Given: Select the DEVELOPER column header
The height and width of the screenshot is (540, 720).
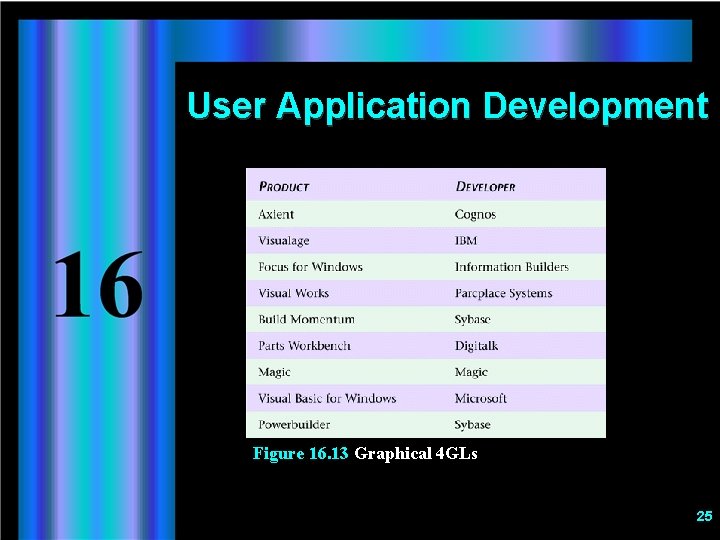Looking at the screenshot, I should tap(485, 186).
